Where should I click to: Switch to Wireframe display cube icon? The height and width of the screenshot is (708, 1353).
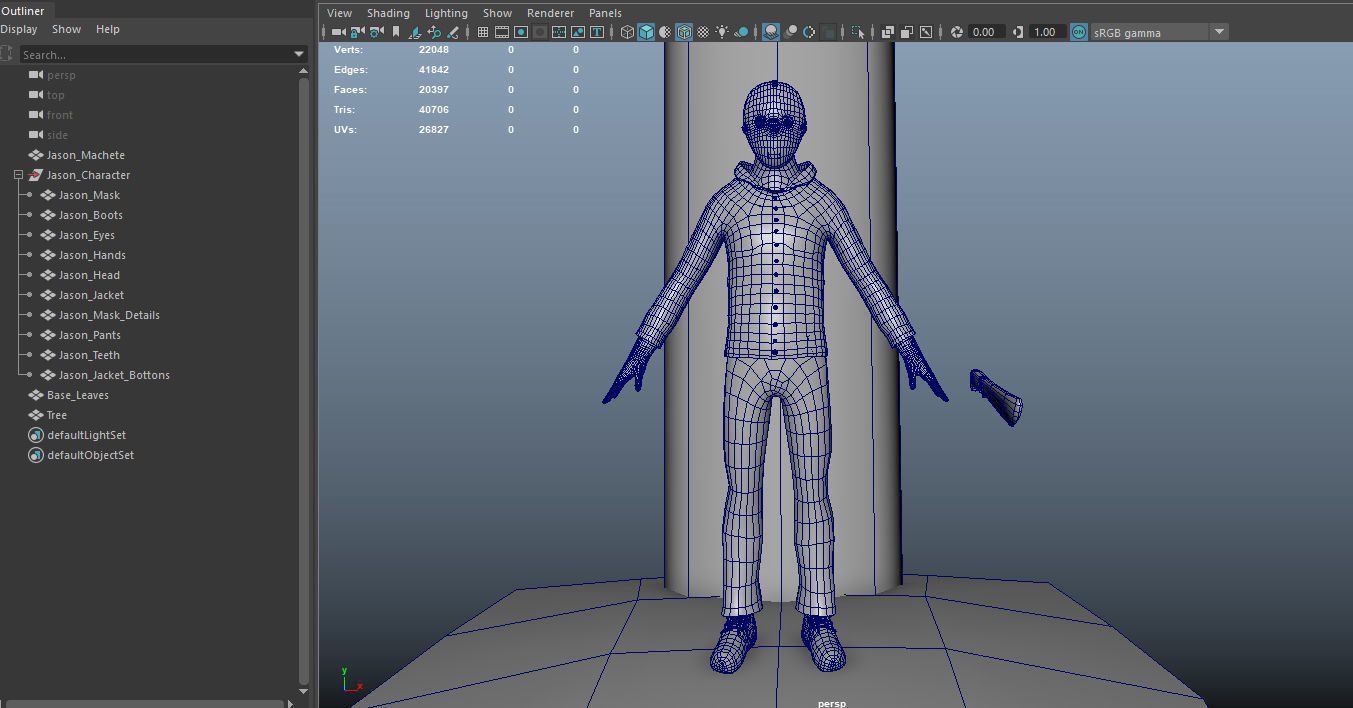point(627,32)
